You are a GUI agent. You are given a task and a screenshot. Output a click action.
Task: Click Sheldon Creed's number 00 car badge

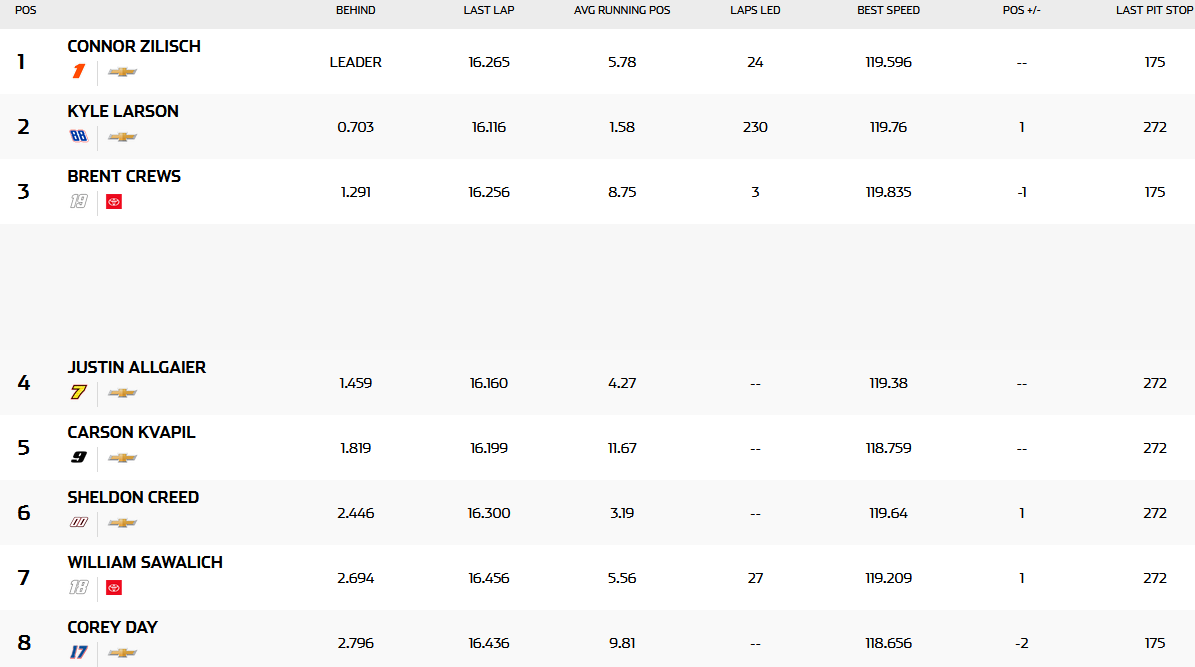[78, 523]
